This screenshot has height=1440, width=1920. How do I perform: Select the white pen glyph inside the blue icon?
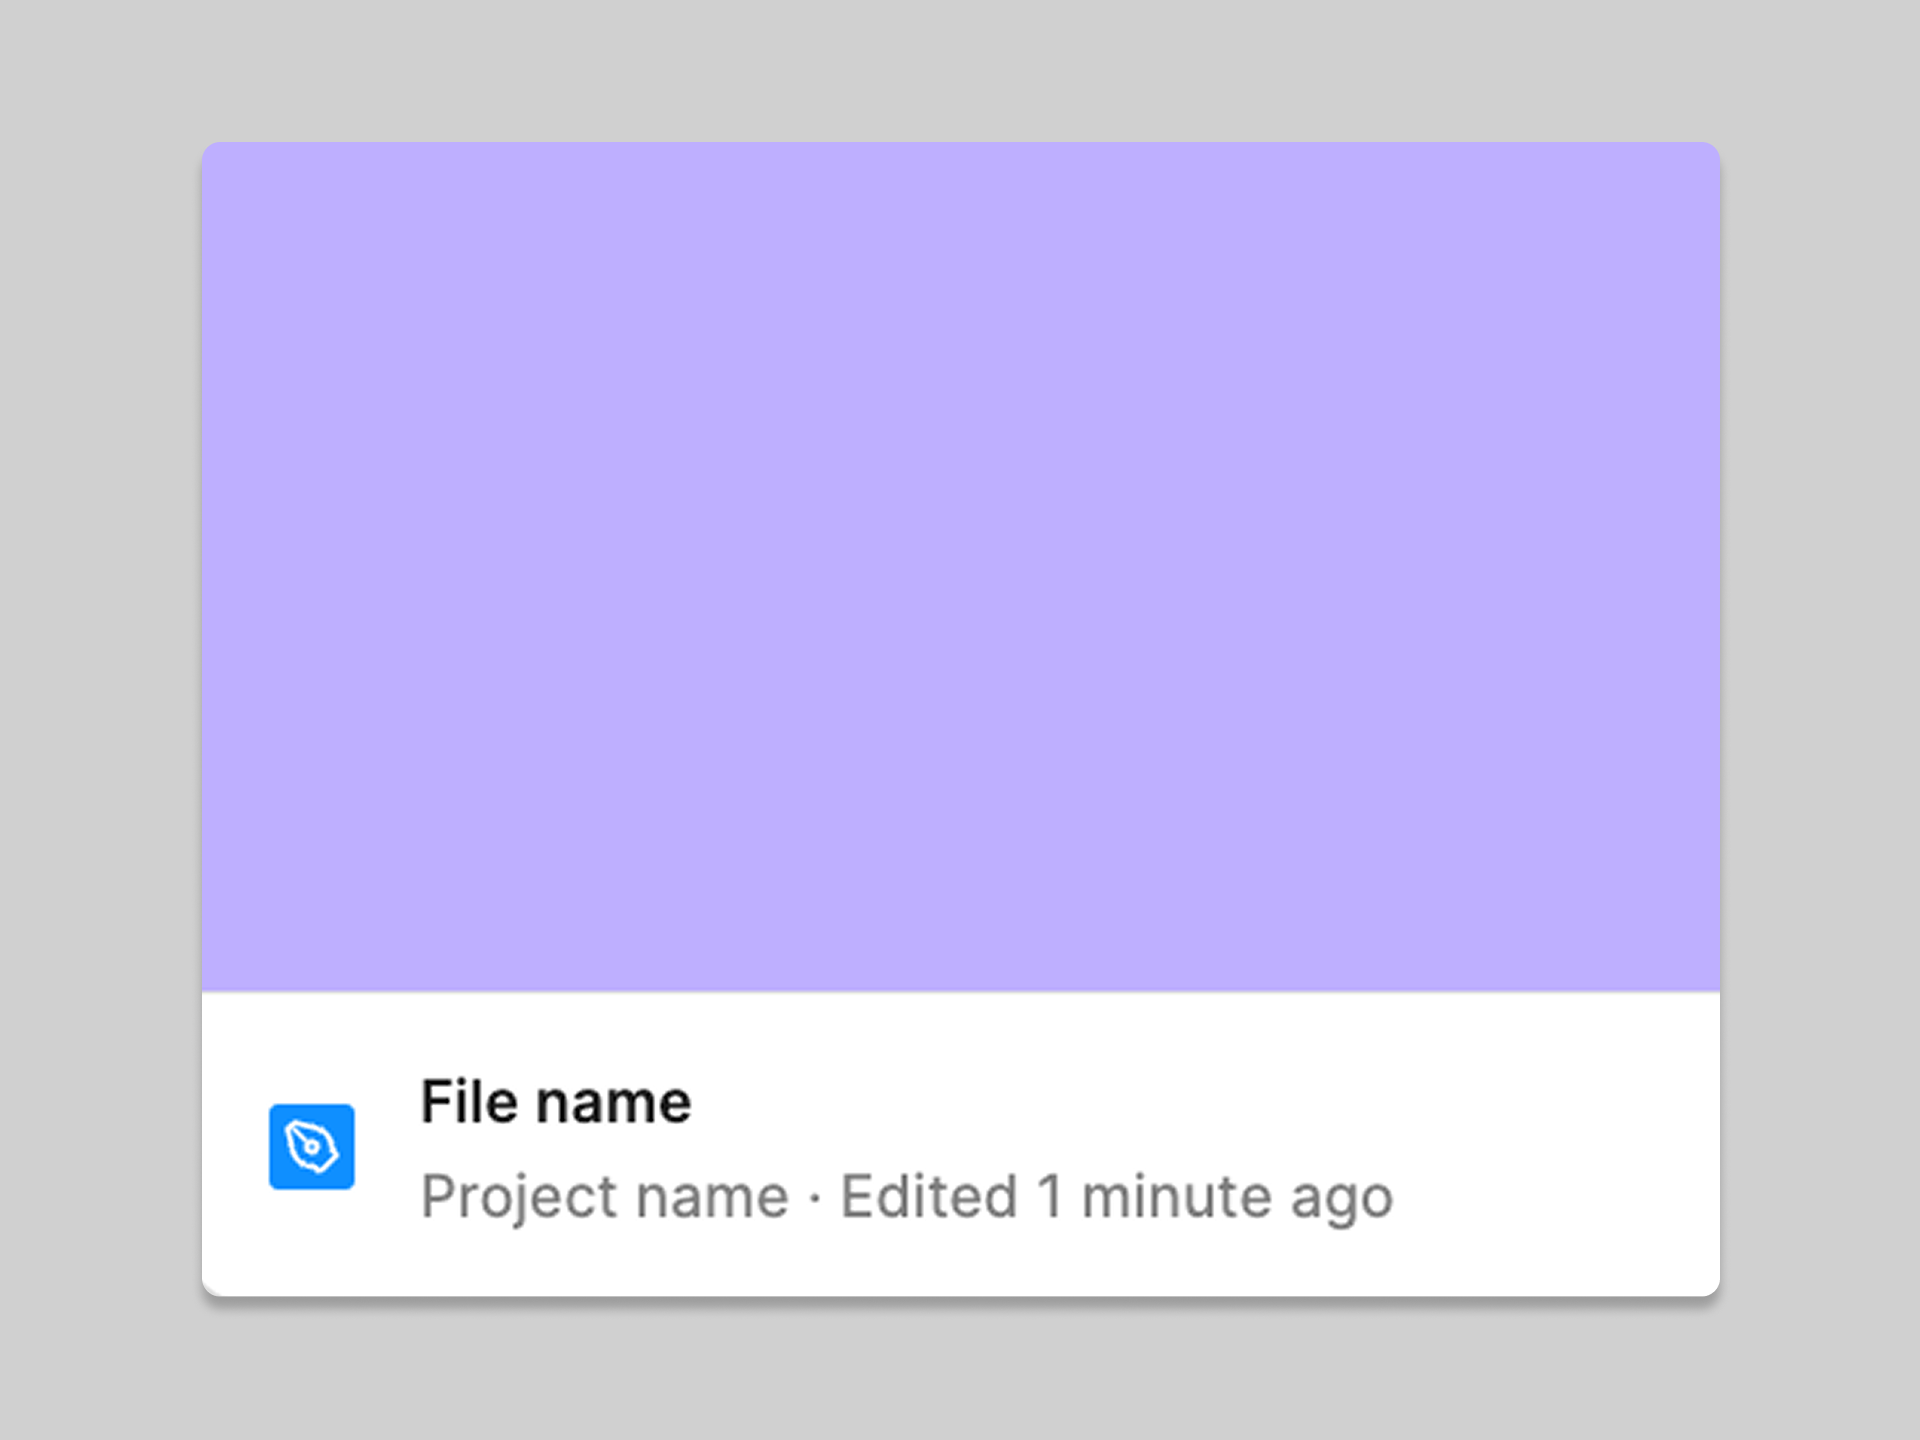point(311,1146)
